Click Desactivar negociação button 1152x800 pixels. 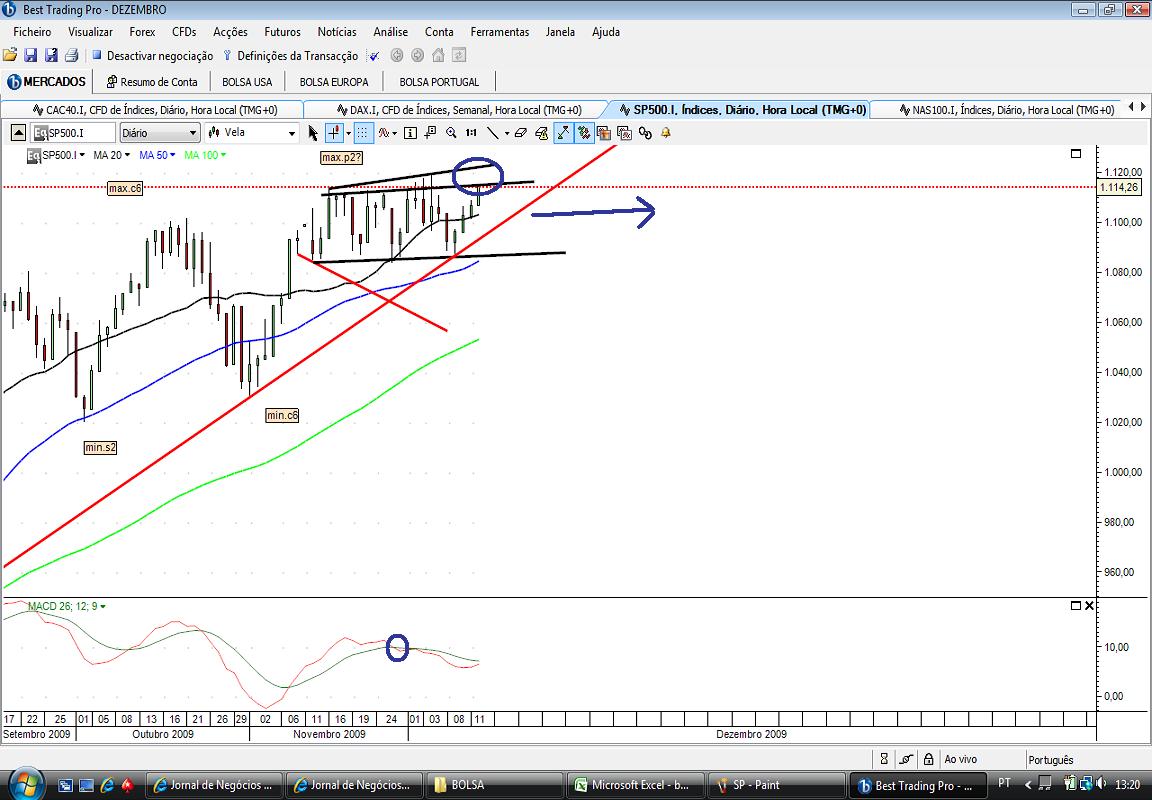(x=152, y=56)
